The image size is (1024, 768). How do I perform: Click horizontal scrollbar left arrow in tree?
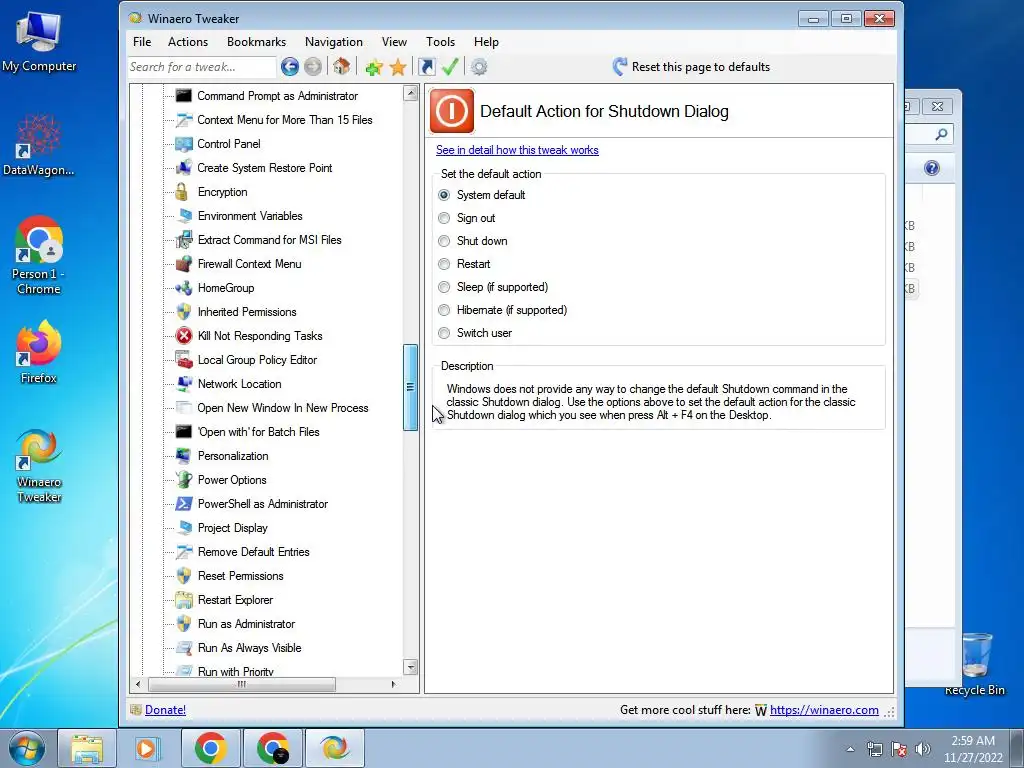137,684
